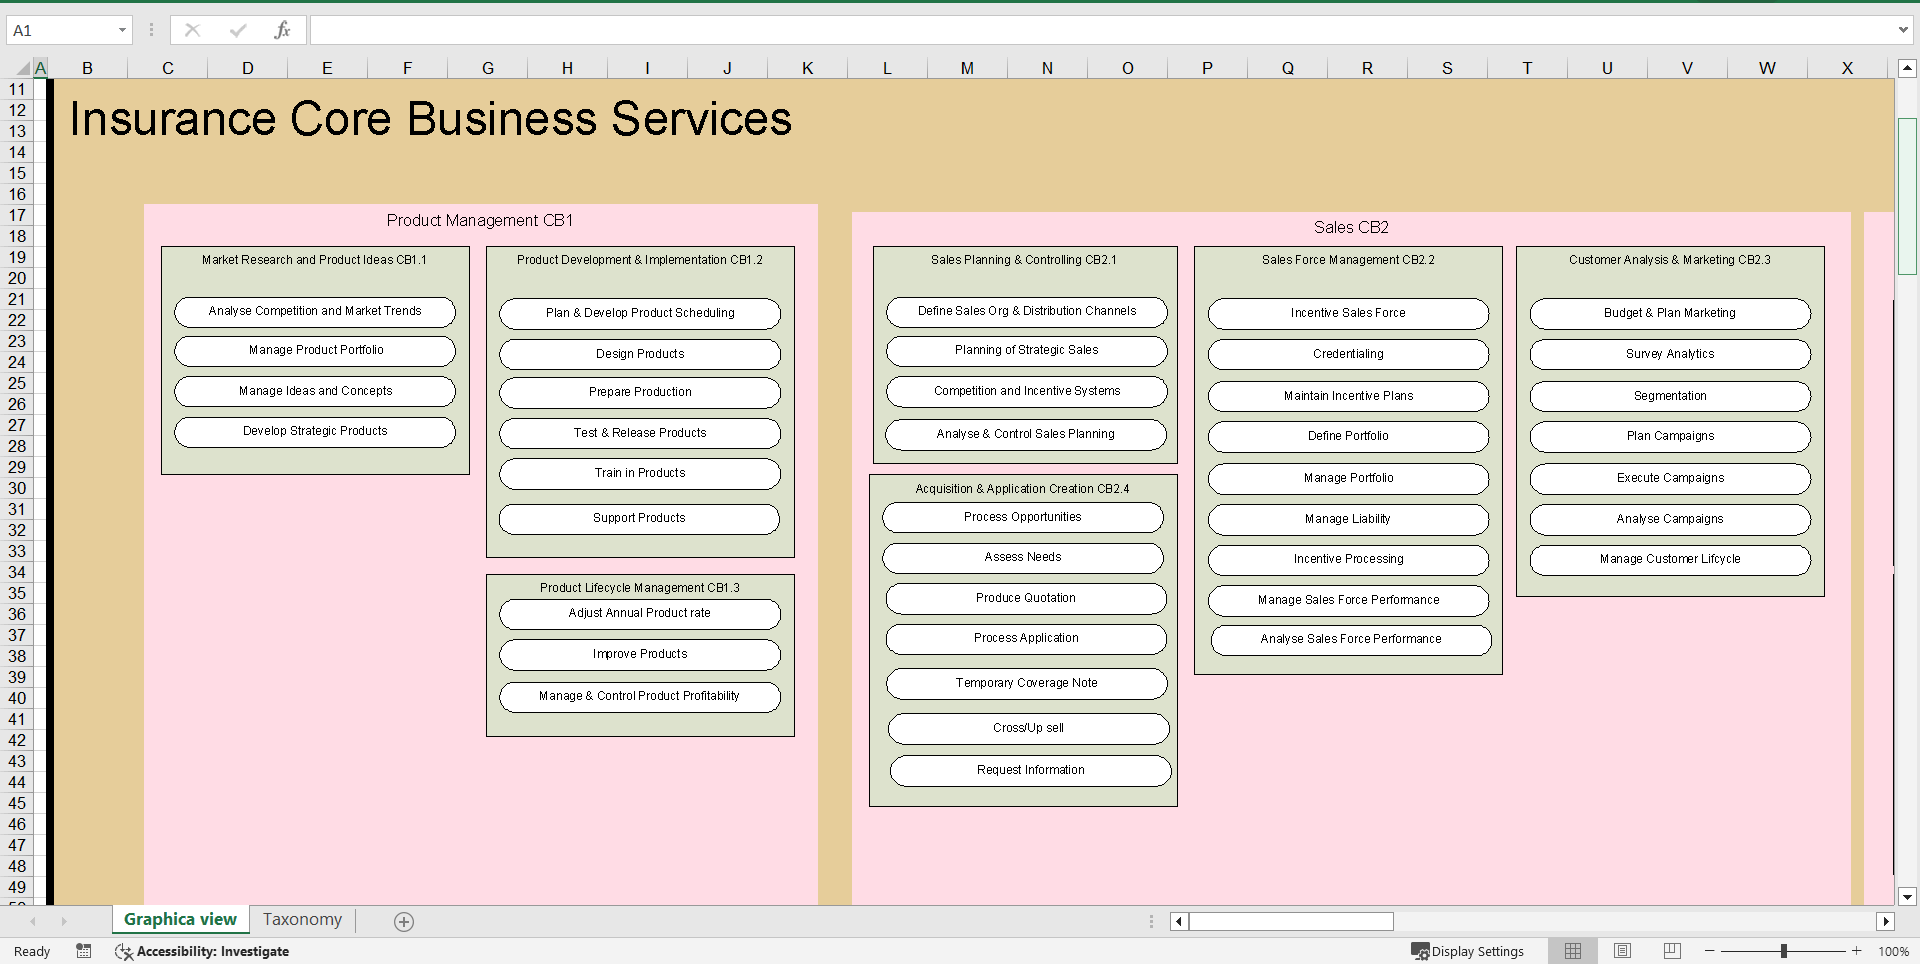The height and width of the screenshot is (966, 1920).
Task: Click the macro recording icon beside Ready
Action: [x=84, y=951]
